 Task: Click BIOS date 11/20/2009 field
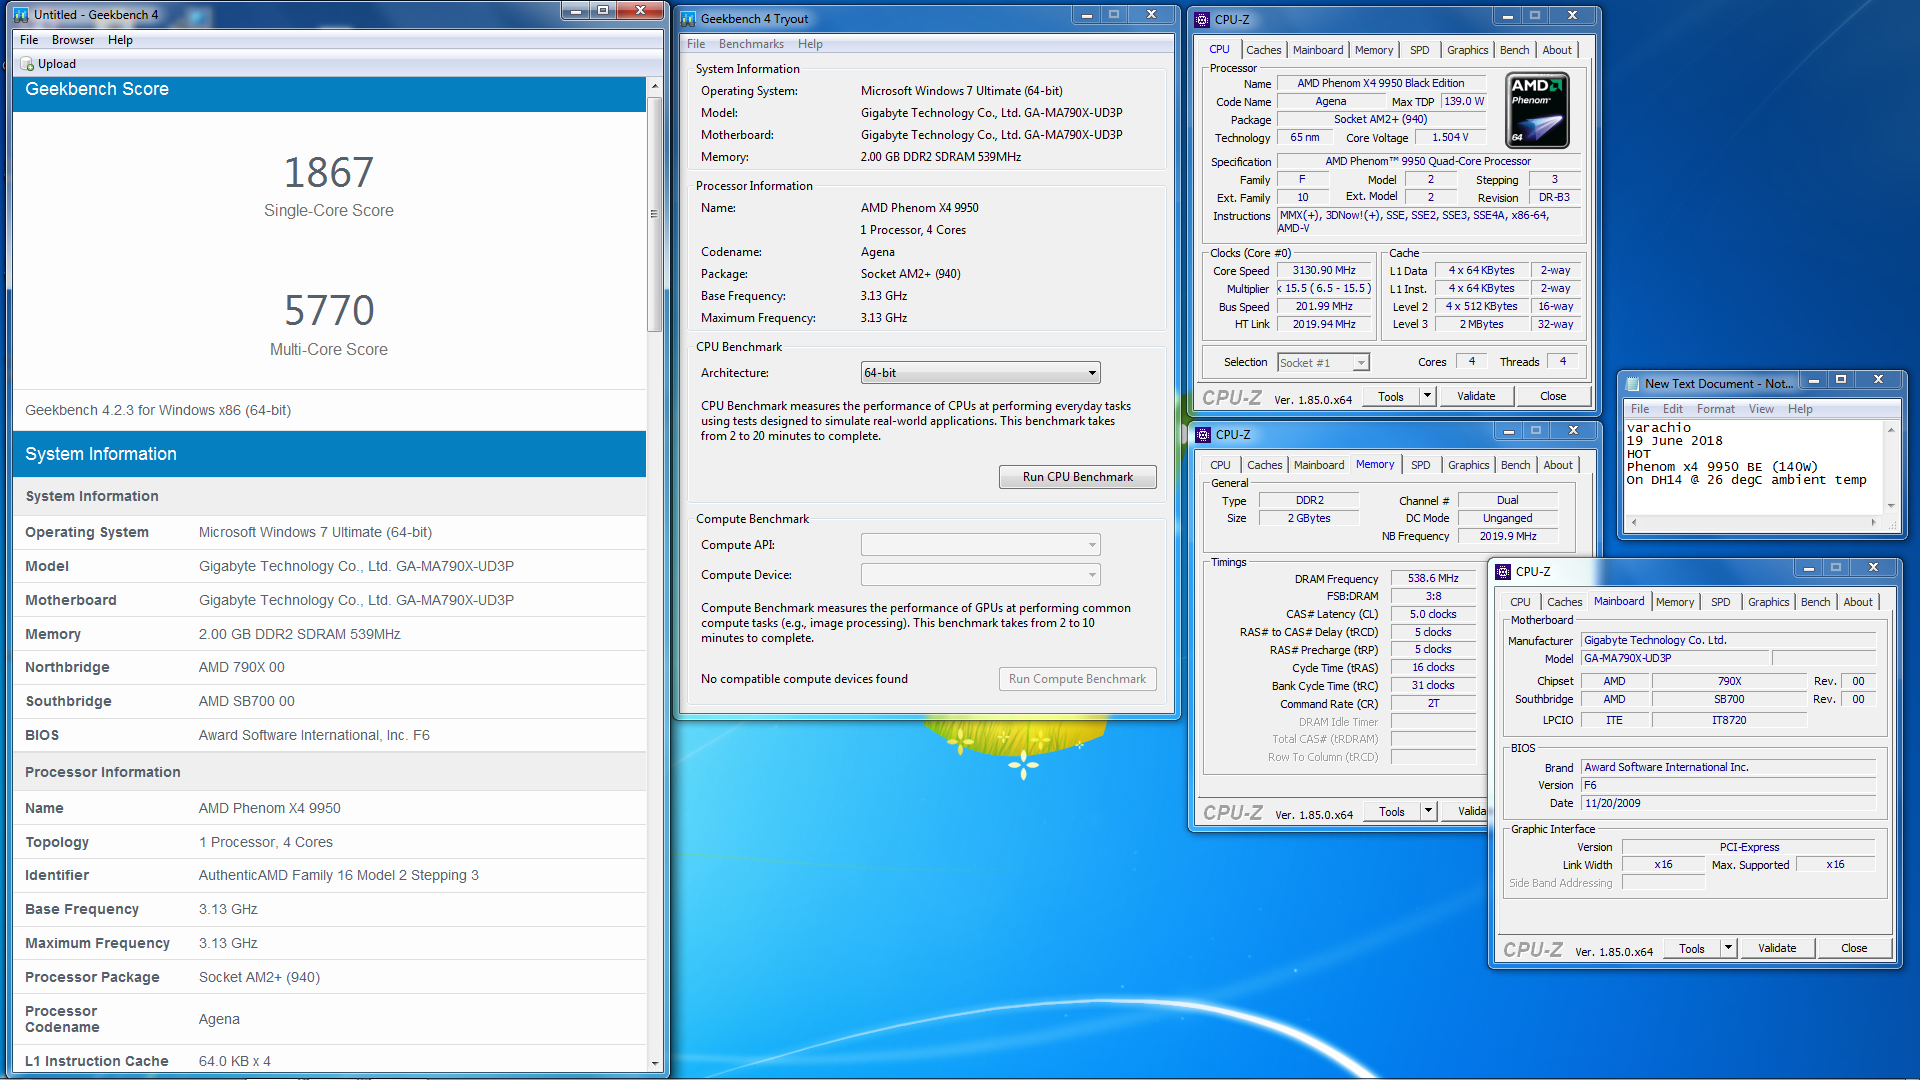[1728, 803]
